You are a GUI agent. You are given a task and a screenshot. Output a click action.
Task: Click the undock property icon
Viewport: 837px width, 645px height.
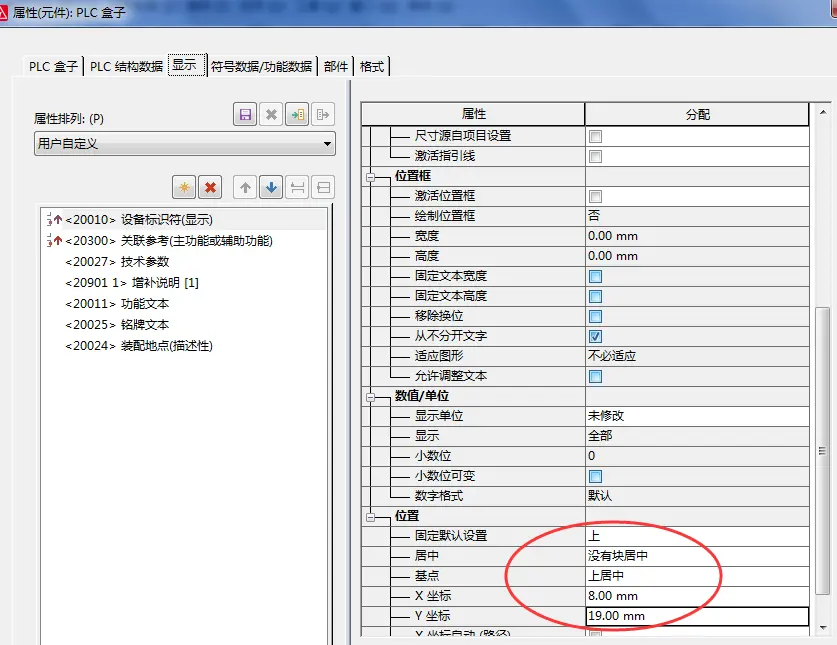tap(322, 187)
